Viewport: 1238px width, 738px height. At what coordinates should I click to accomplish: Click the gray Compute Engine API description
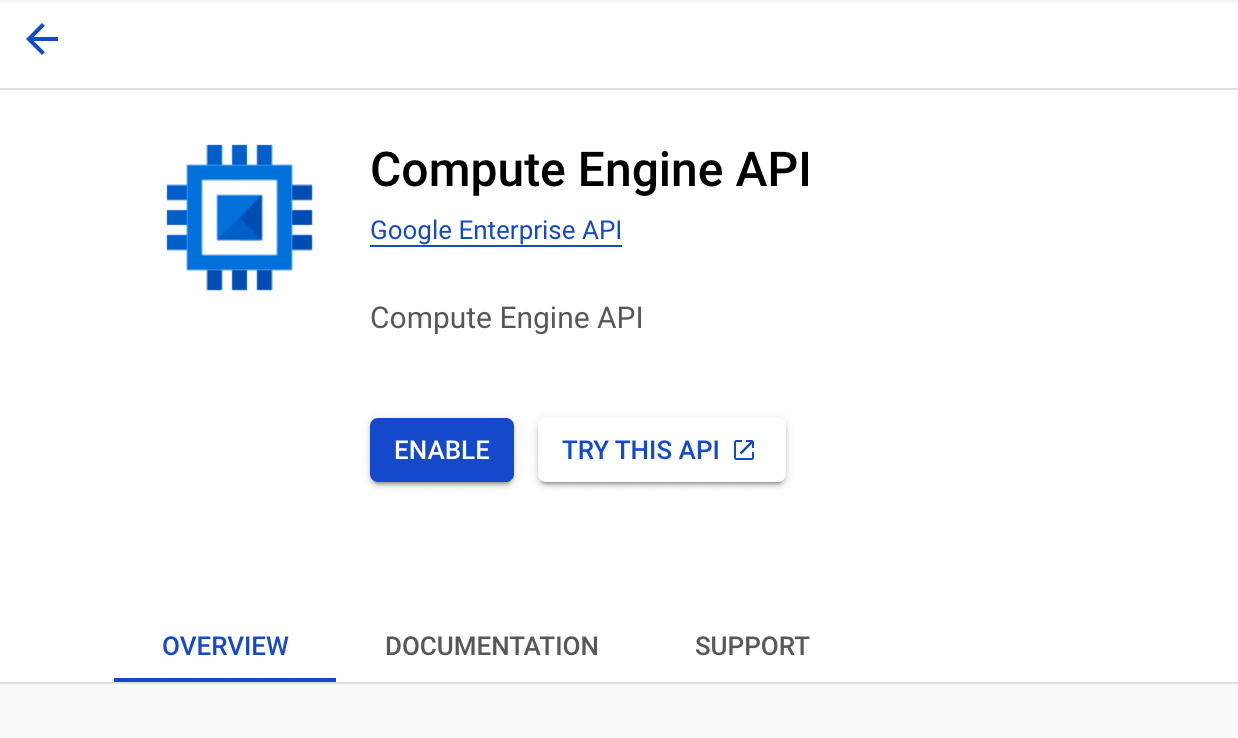(507, 318)
